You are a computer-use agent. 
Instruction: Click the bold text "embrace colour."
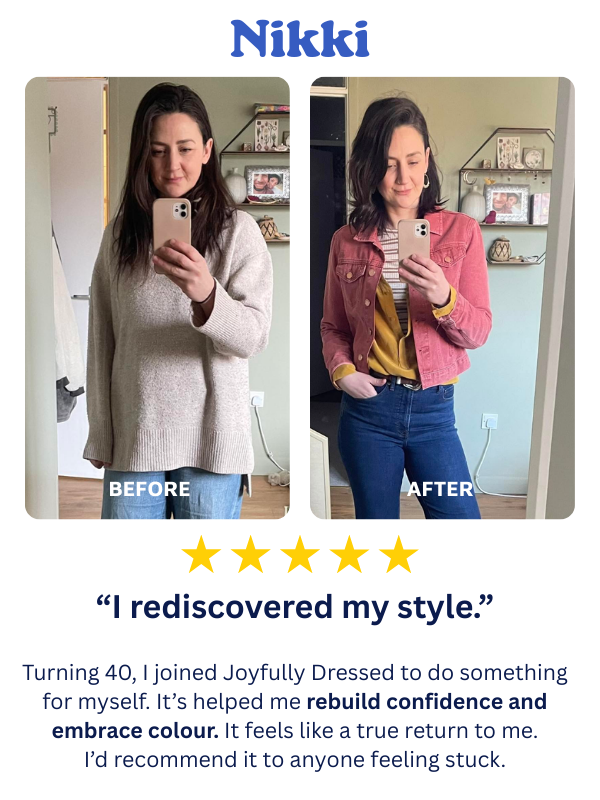135,731
